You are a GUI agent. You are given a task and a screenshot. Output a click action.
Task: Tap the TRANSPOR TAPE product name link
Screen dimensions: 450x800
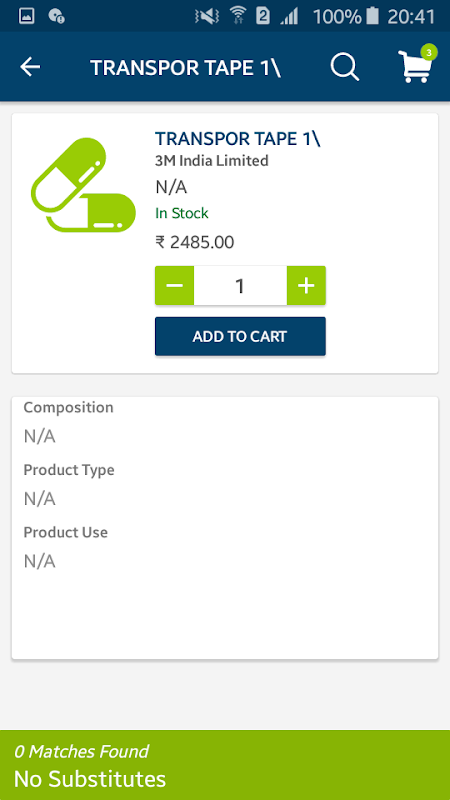click(238, 139)
